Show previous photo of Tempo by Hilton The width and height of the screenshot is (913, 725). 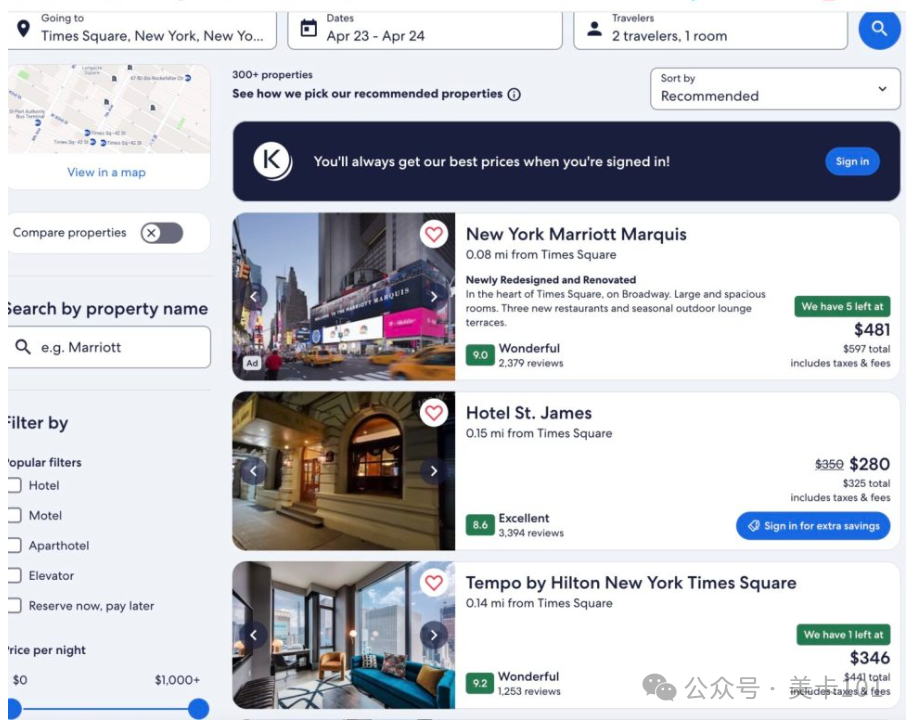pyautogui.click(x=253, y=635)
